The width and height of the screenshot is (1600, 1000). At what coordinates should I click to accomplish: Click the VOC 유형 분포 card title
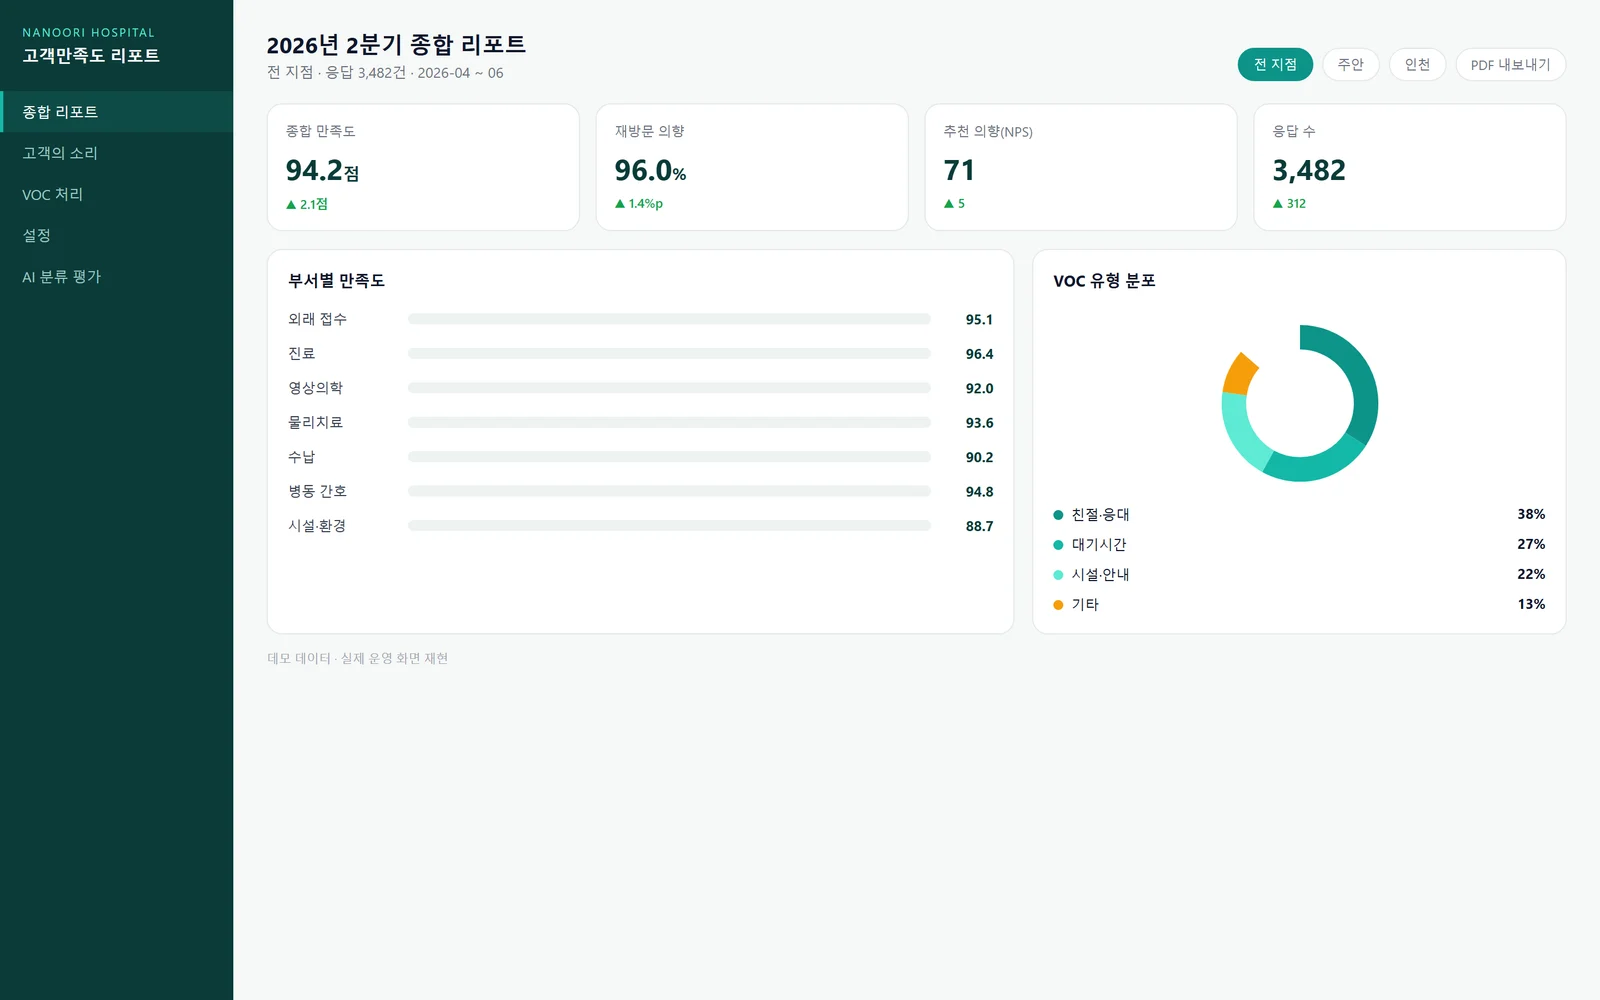(1104, 281)
